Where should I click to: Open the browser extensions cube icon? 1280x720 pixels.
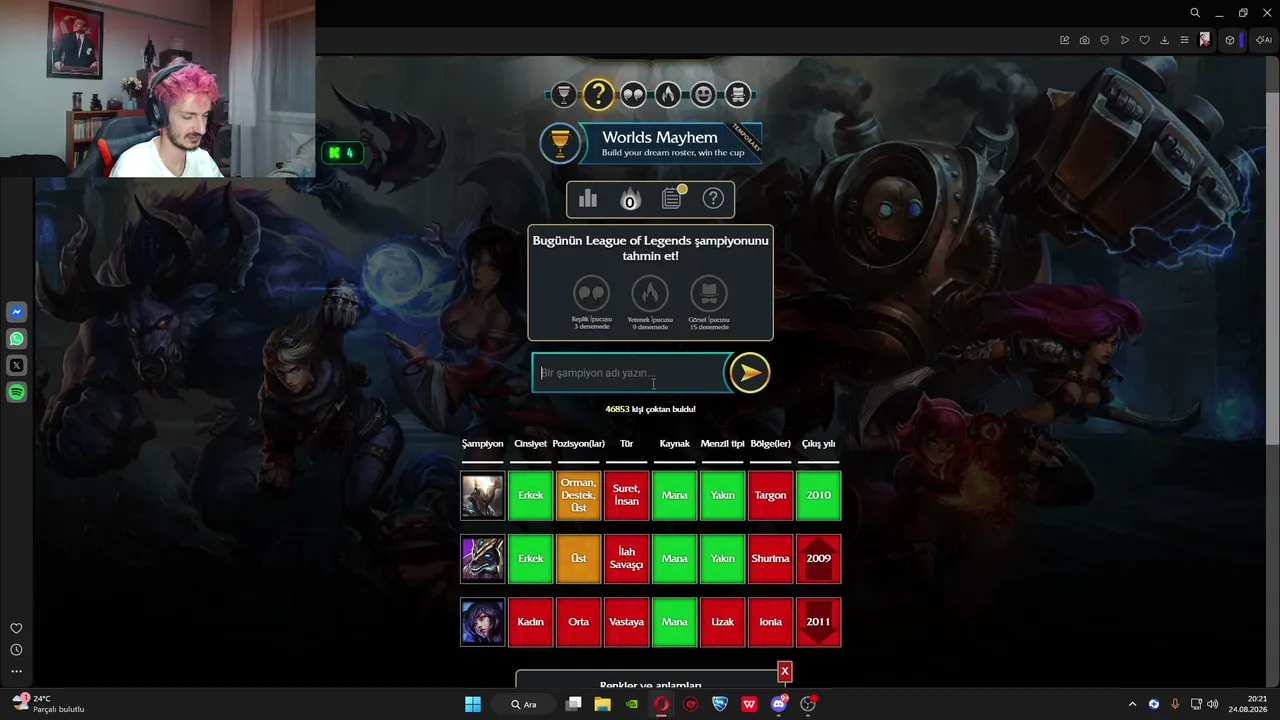click(x=1230, y=40)
